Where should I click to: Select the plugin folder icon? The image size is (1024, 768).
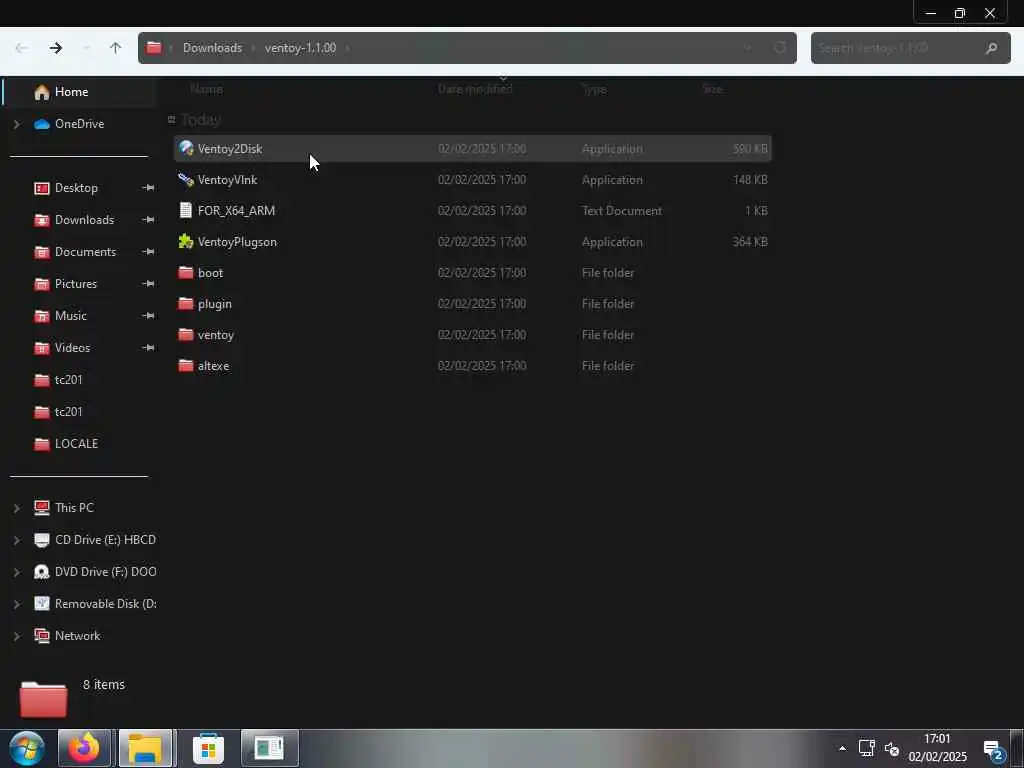click(186, 304)
